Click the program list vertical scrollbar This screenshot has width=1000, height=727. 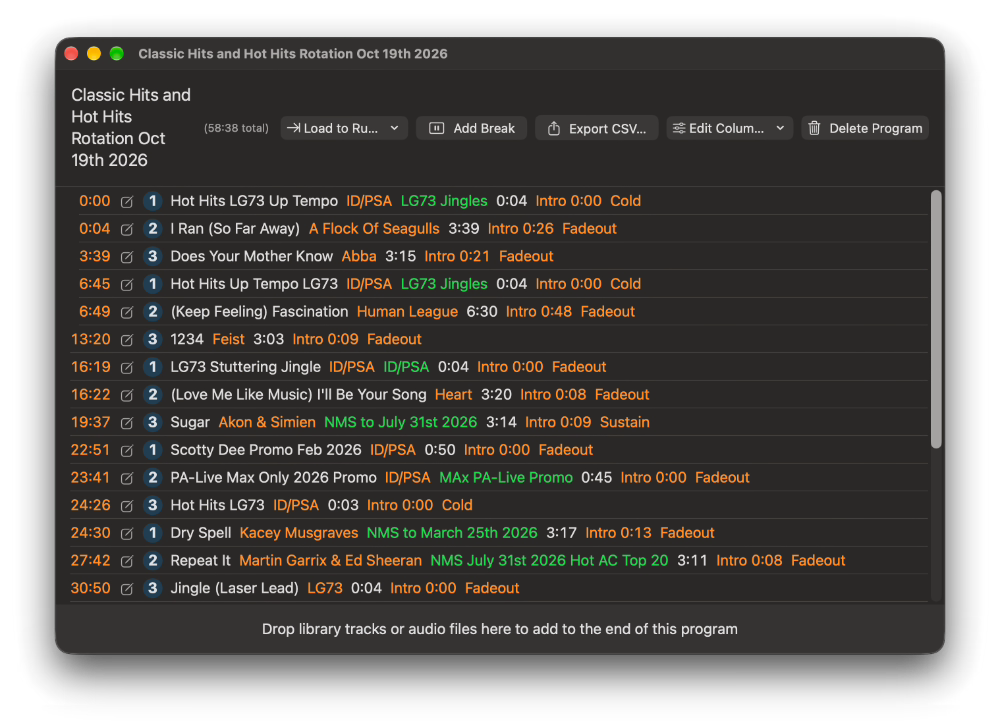point(936,319)
